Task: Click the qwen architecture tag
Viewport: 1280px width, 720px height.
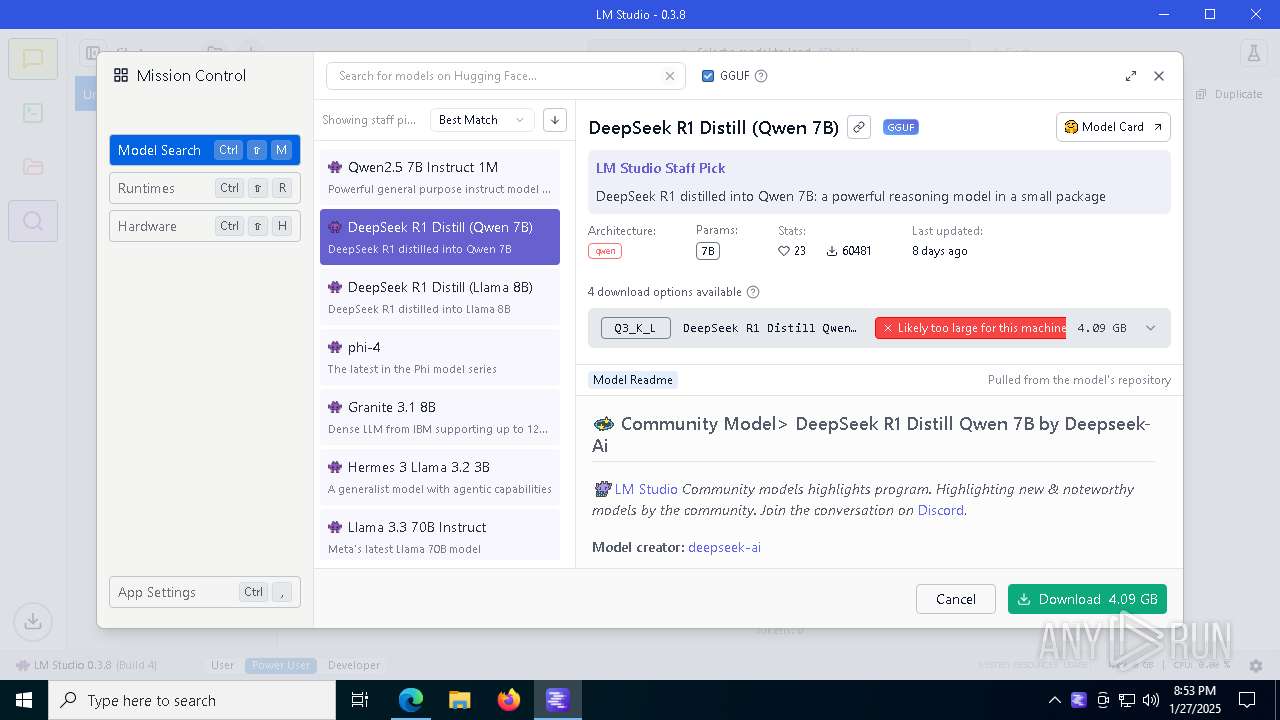Action: (605, 251)
